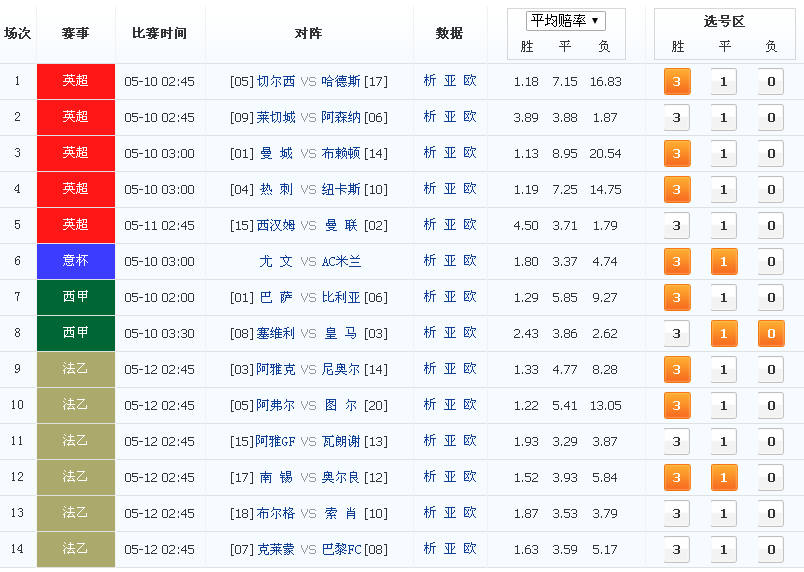The height and width of the screenshot is (572, 804).
Task: Deselect win (3) for match 10 阿弗尔
Action: pyautogui.click(x=677, y=406)
